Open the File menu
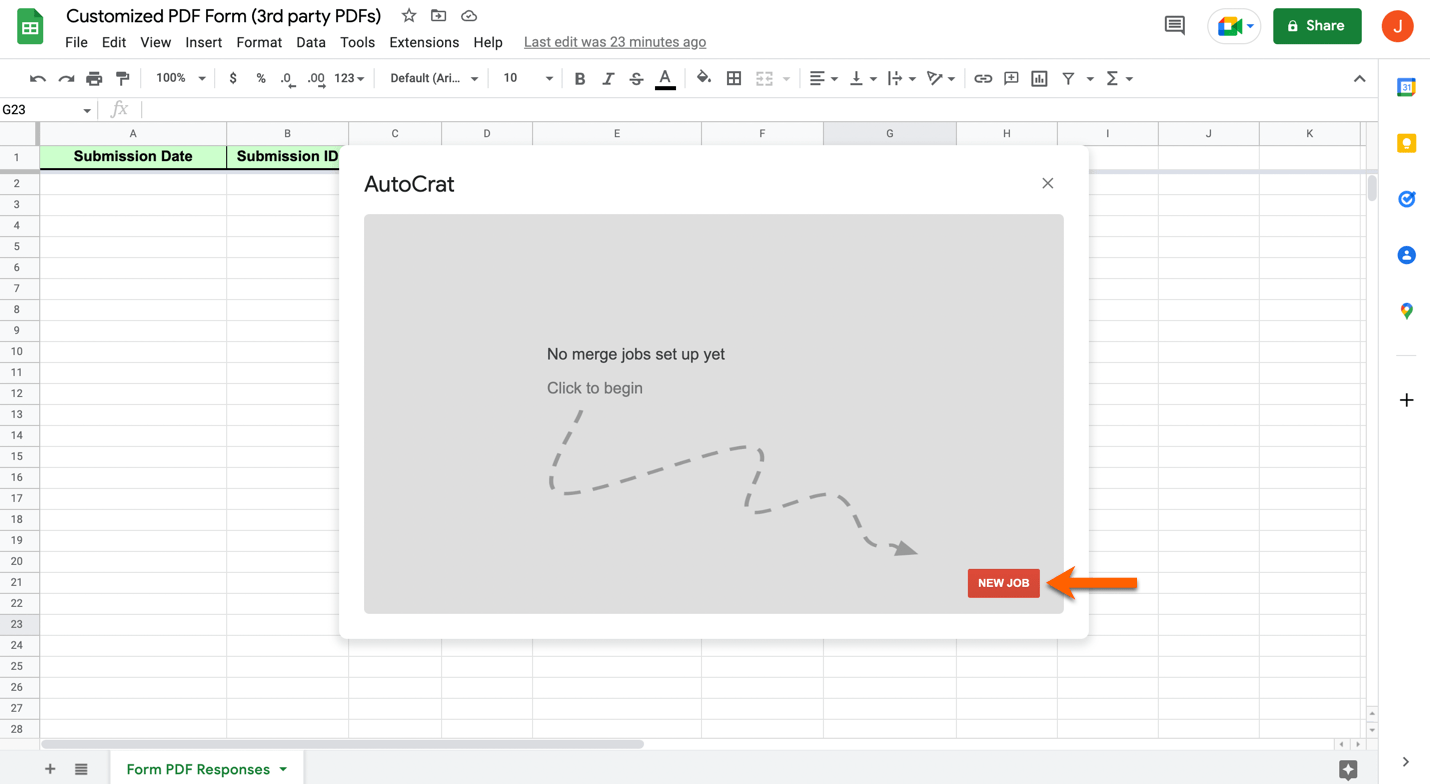 76,42
